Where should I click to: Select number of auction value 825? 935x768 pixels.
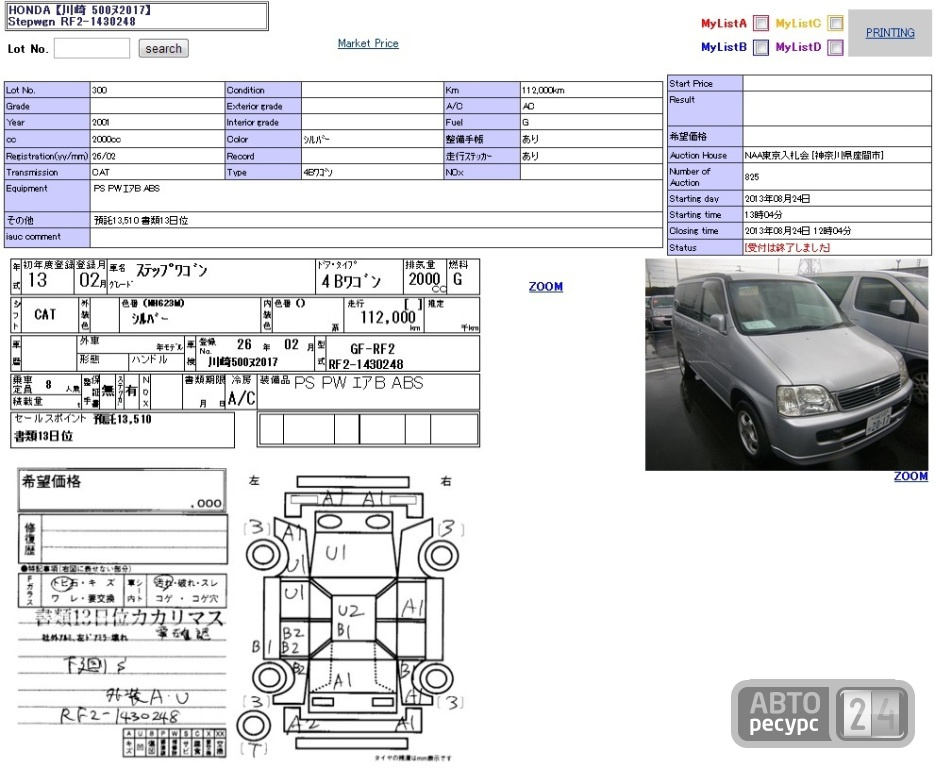click(751, 176)
